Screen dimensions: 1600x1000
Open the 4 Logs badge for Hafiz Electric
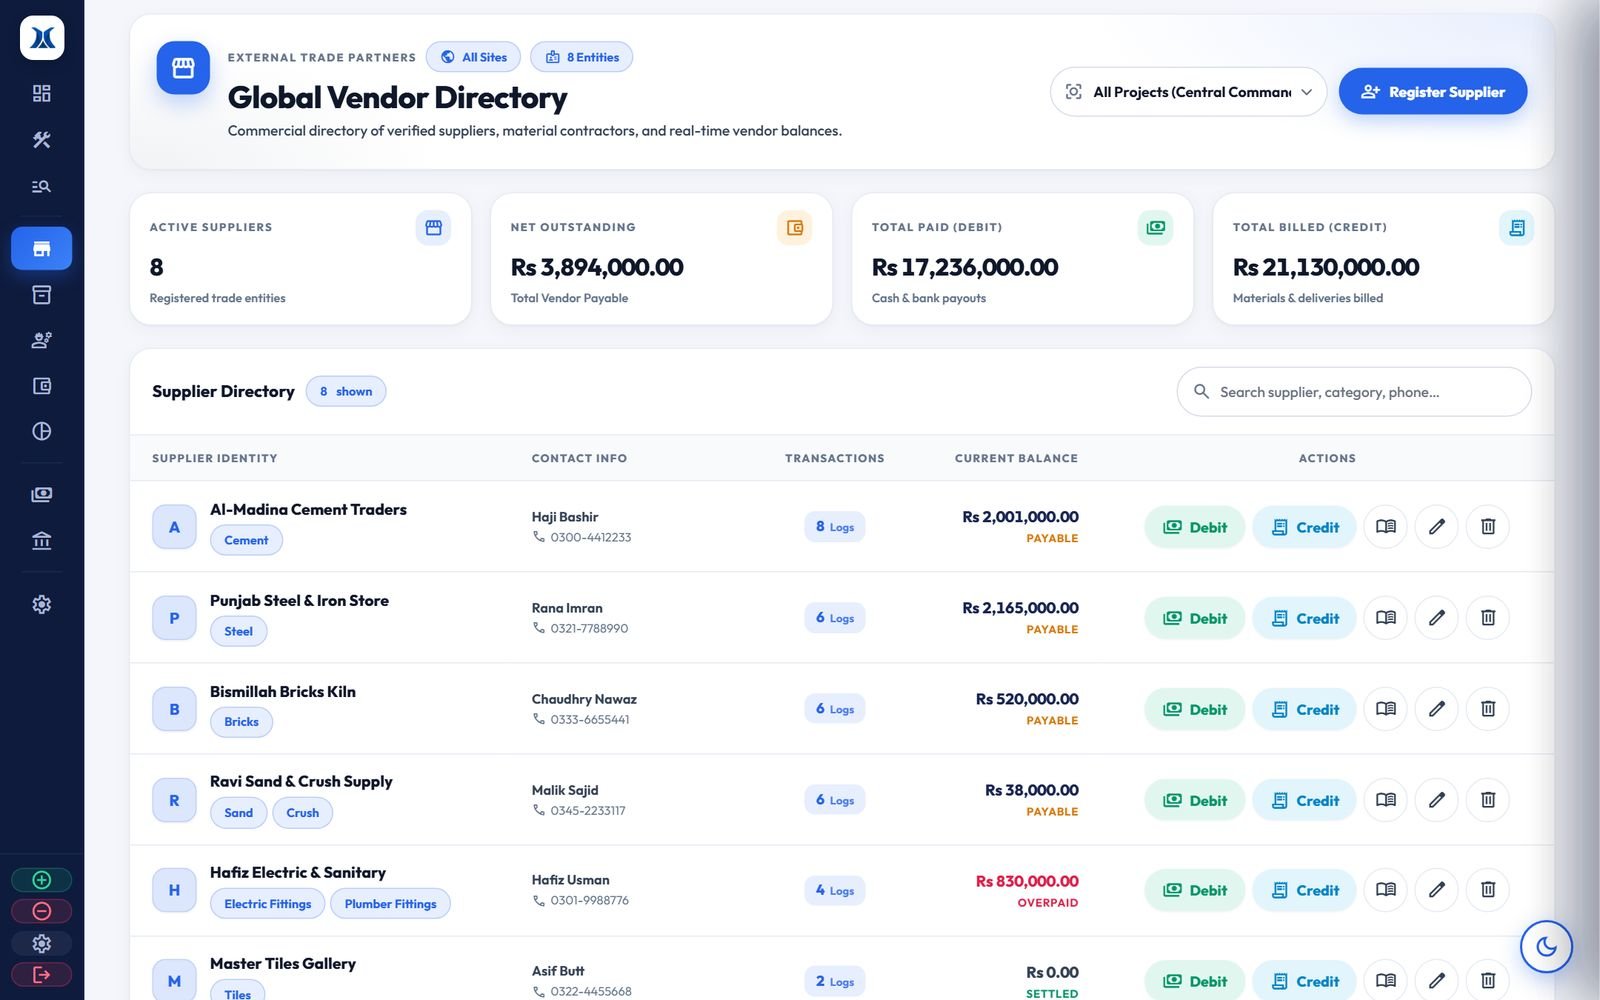click(834, 890)
